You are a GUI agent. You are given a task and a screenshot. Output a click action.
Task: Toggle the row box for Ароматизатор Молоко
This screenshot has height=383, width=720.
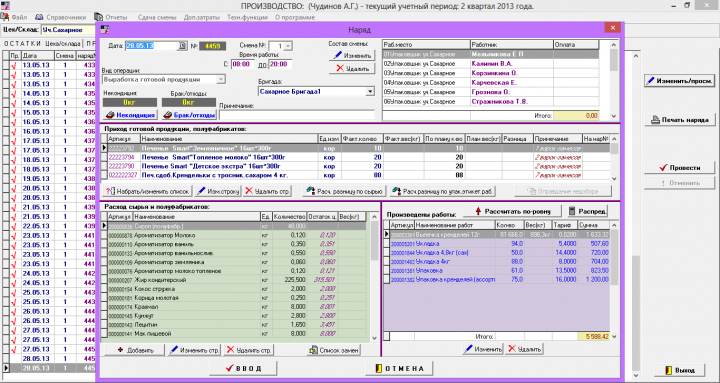(104, 235)
